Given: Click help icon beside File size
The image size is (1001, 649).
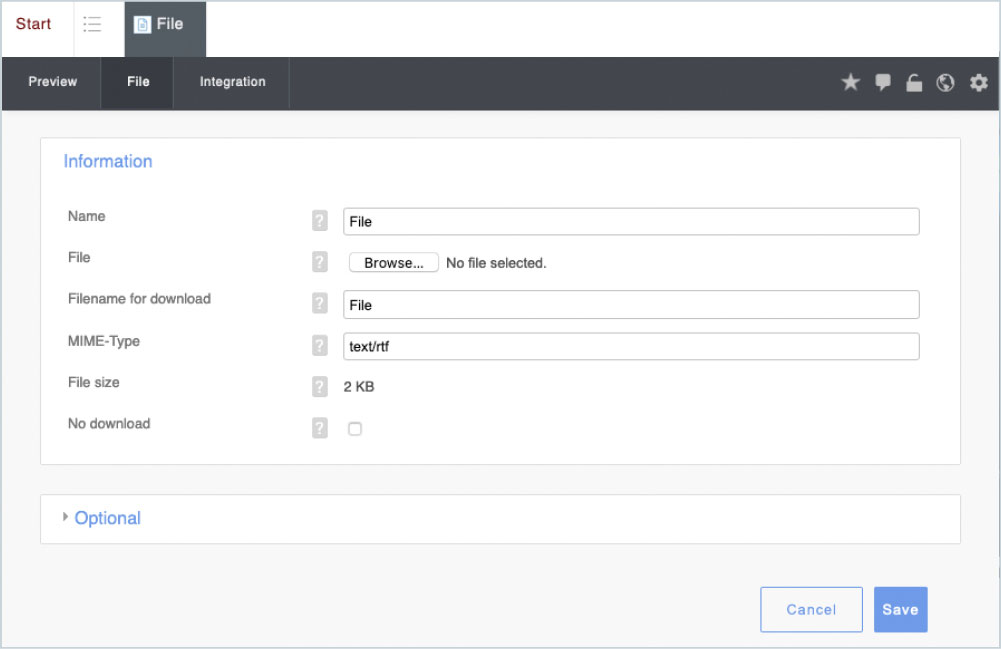Looking at the screenshot, I should pos(320,387).
